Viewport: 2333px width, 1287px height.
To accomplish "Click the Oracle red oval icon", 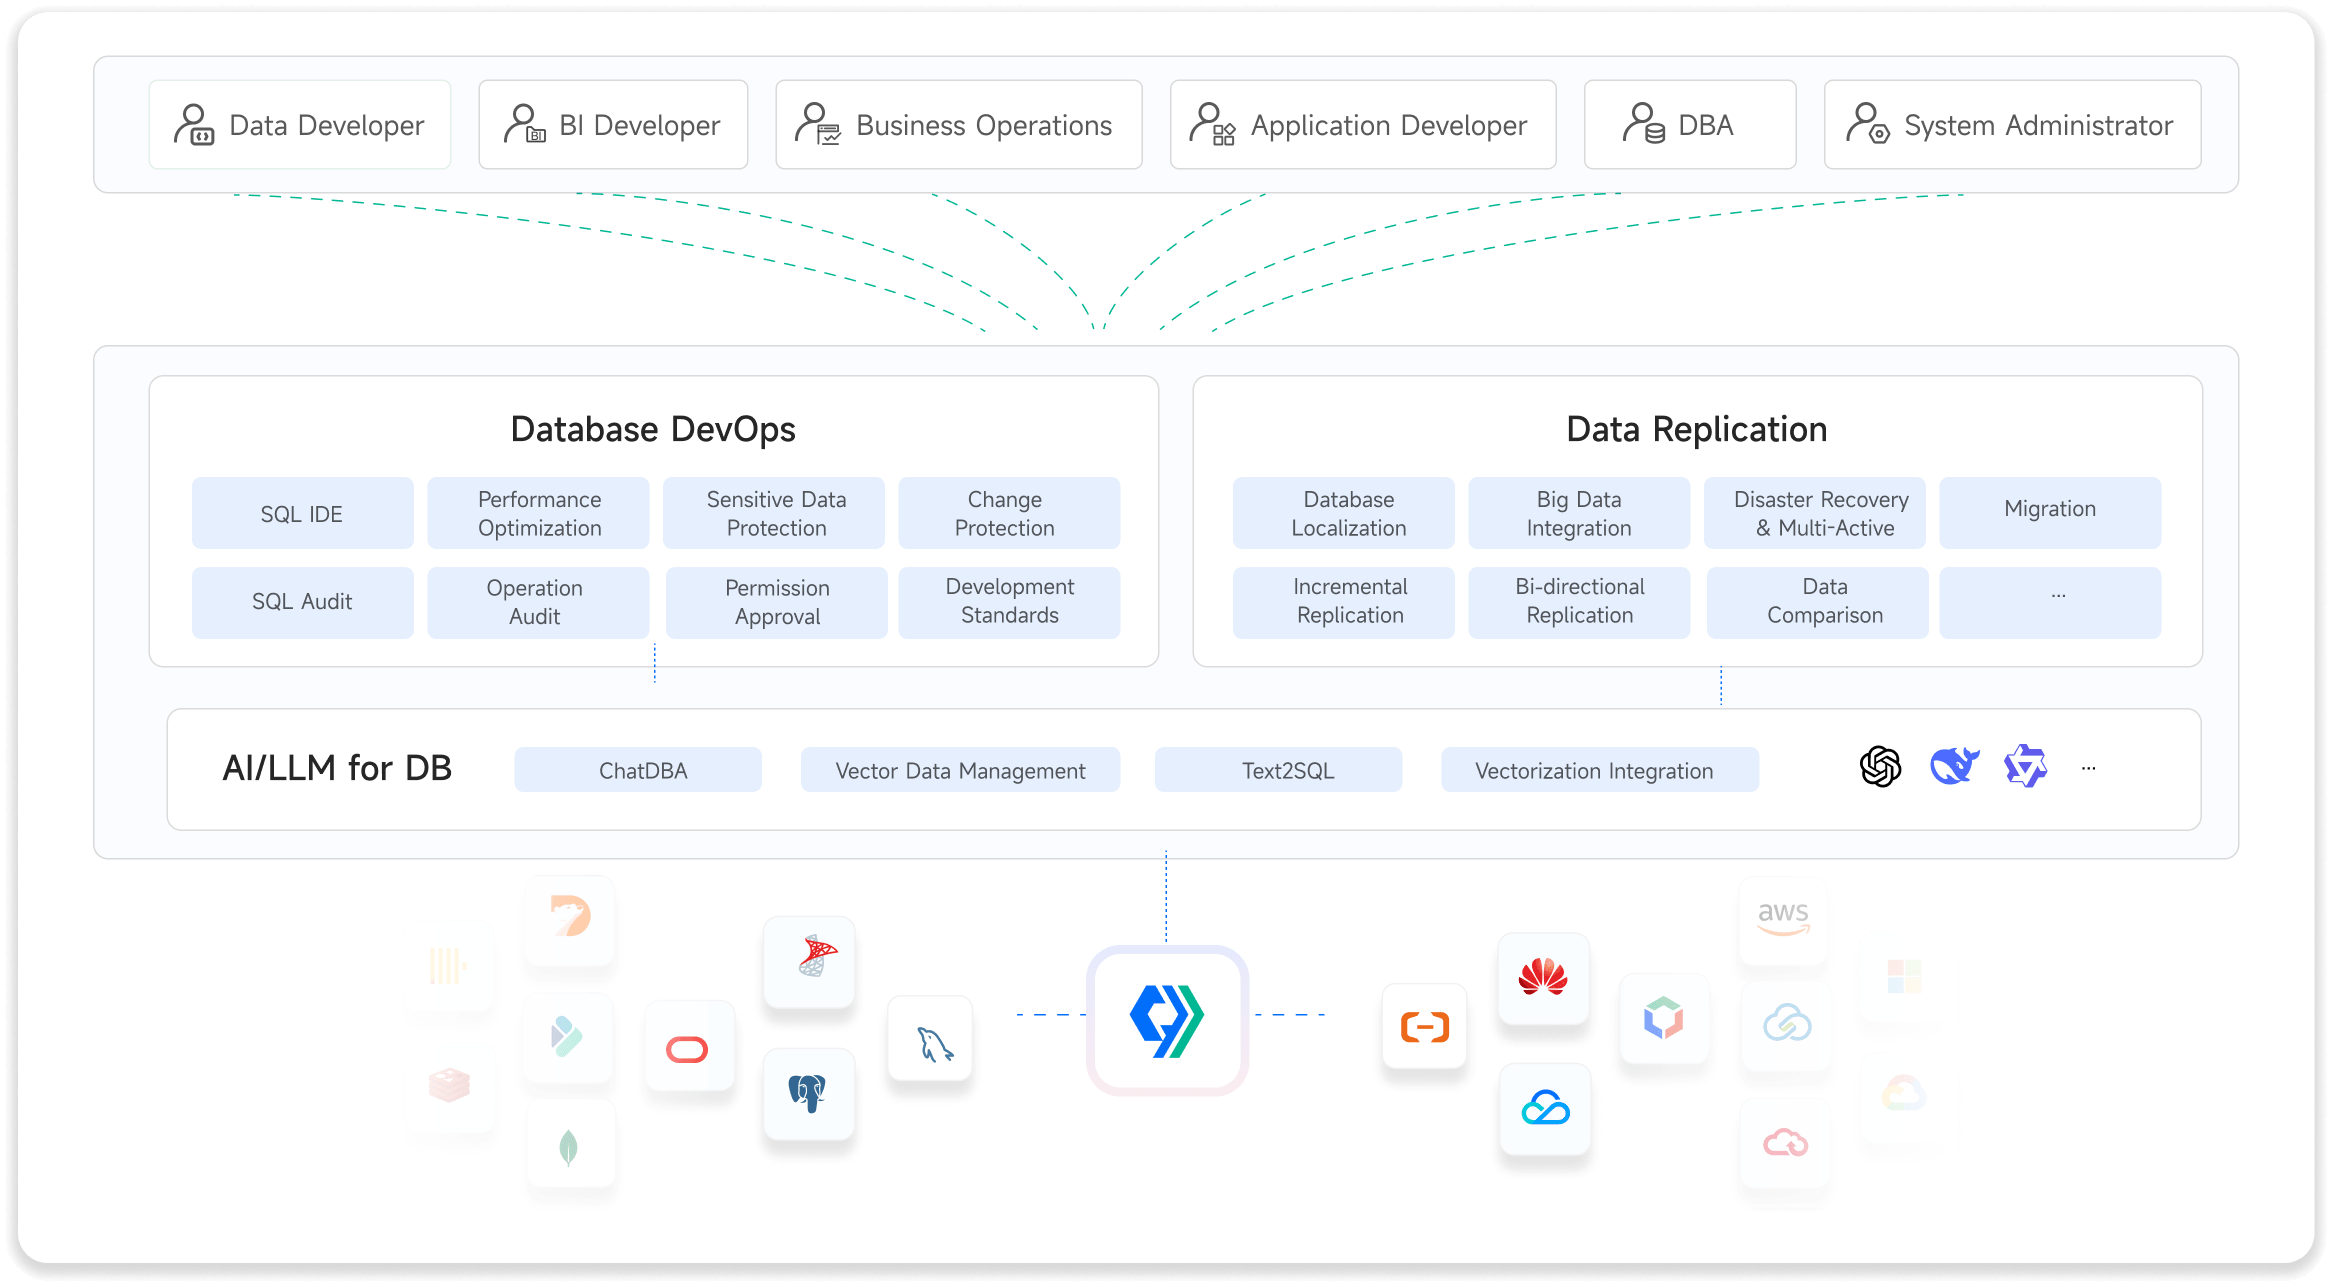I will click(687, 1049).
